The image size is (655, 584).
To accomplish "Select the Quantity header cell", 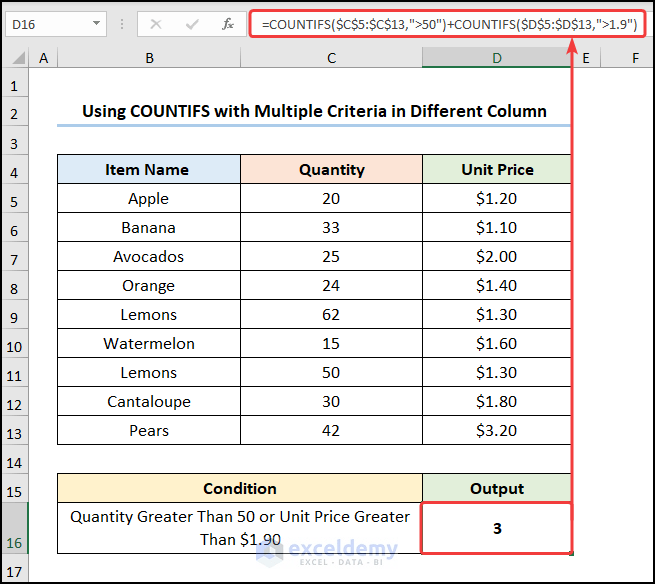I will click(331, 169).
